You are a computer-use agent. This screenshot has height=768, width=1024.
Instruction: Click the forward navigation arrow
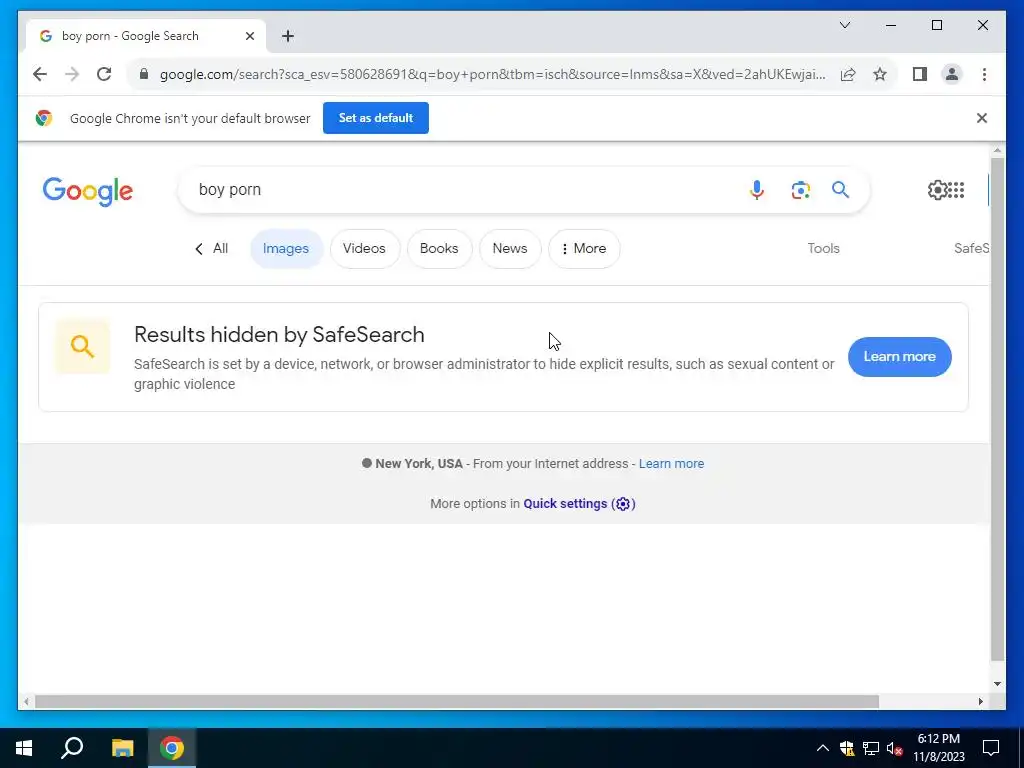pos(72,74)
